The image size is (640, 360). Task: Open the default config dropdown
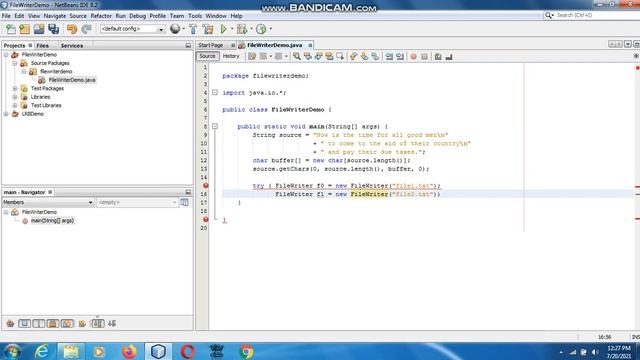click(132, 29)
